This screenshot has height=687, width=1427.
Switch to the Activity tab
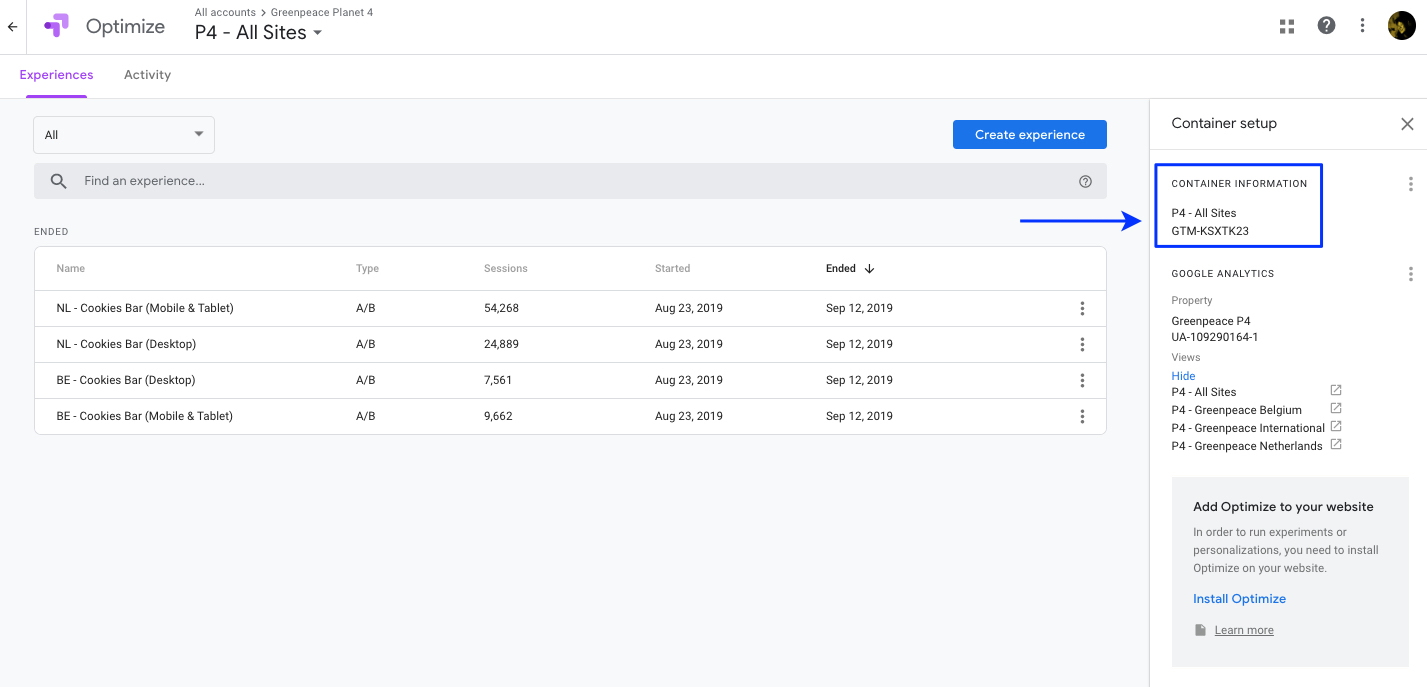tap(147, 75)
